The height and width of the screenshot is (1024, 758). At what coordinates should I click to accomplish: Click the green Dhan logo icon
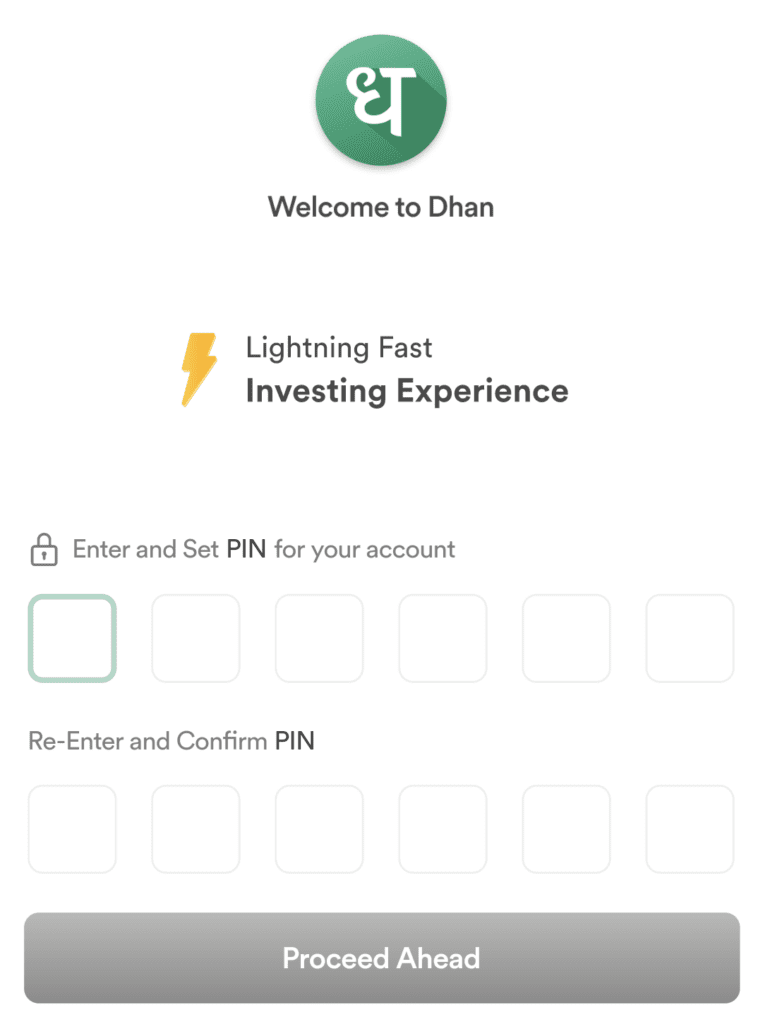tap(380, 100)
